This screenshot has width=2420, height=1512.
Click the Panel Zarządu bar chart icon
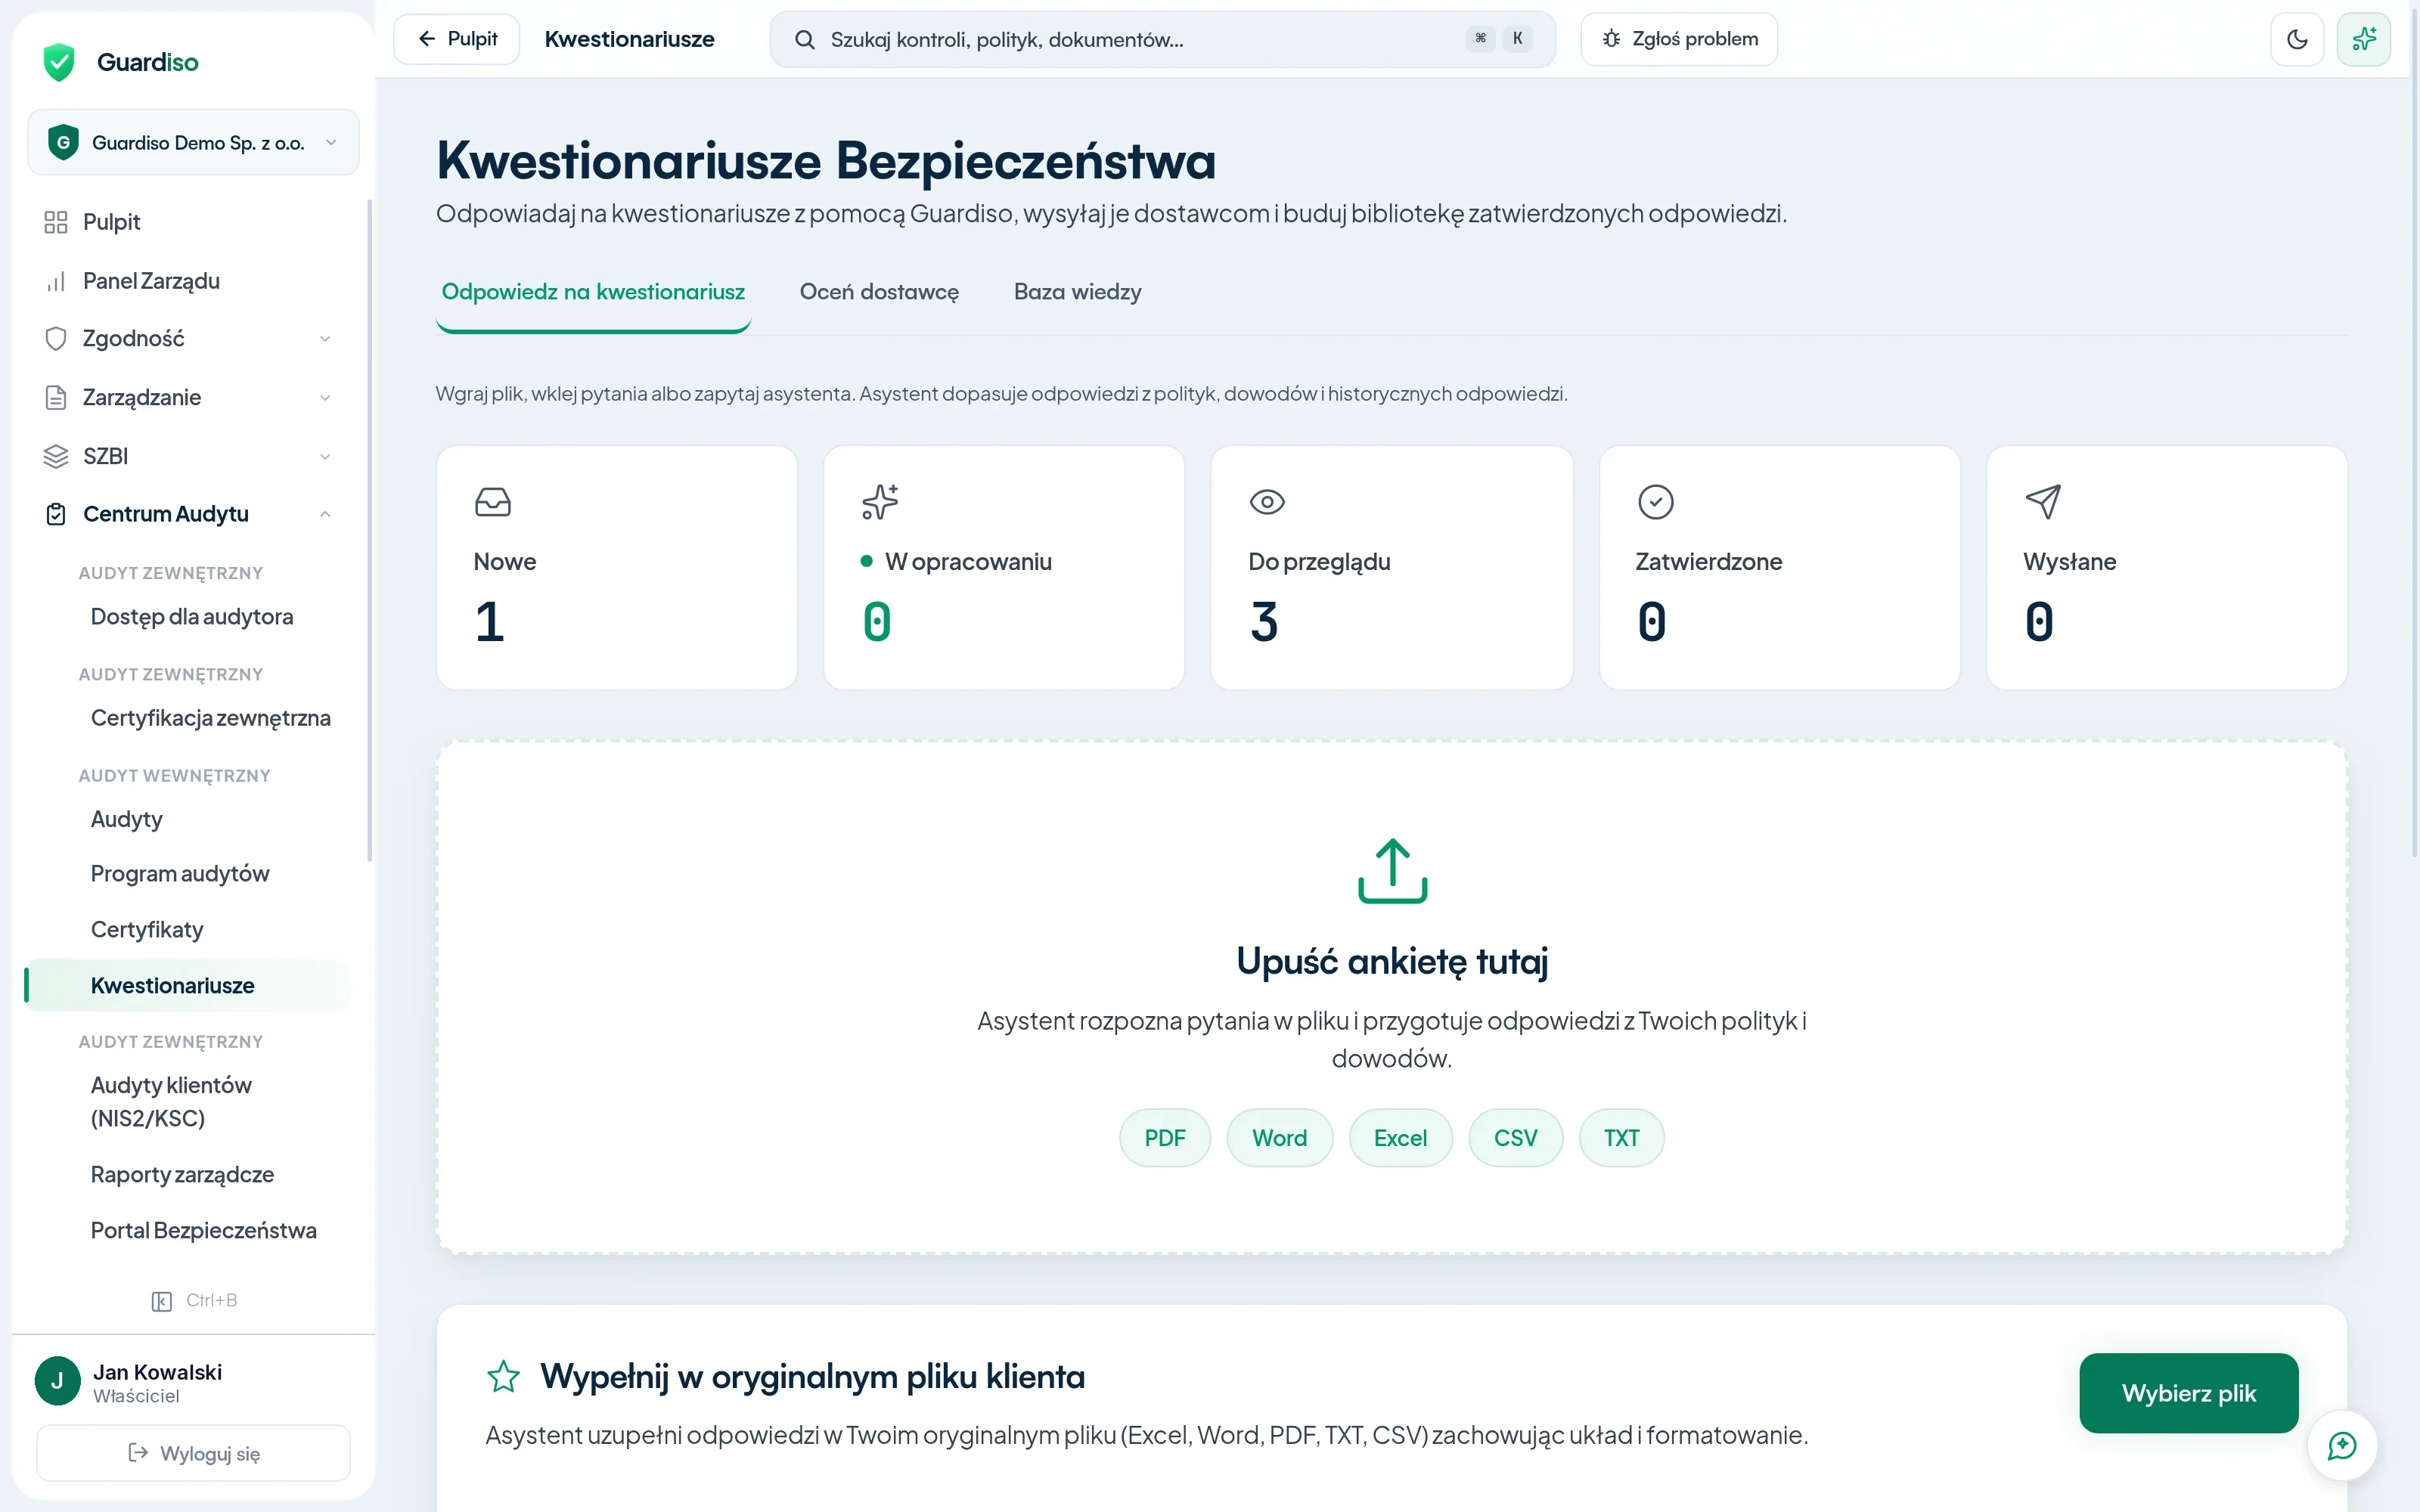56,281
